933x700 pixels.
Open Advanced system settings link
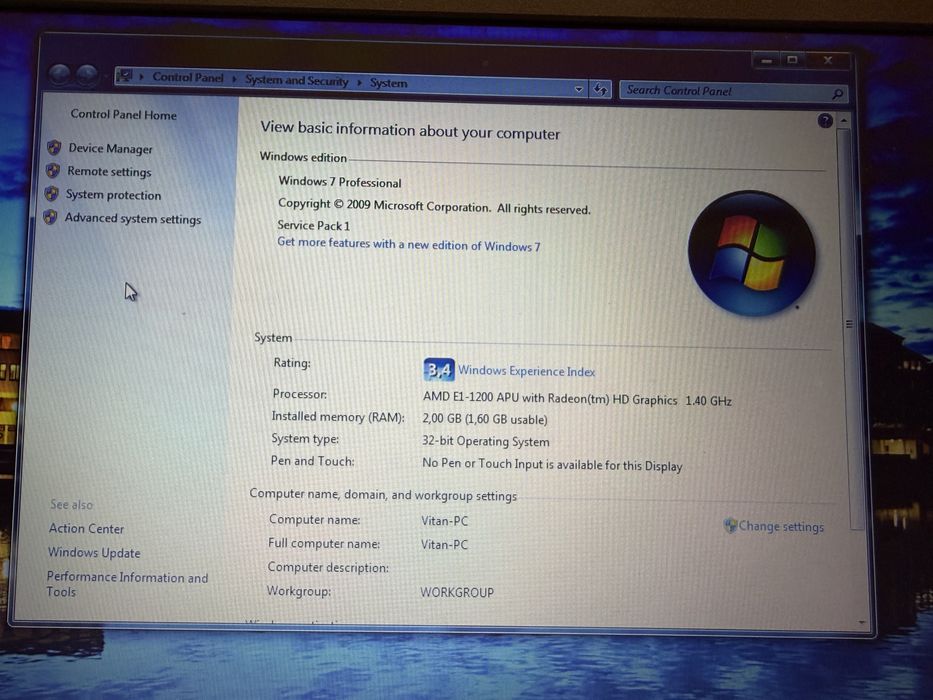pos(133,218)
